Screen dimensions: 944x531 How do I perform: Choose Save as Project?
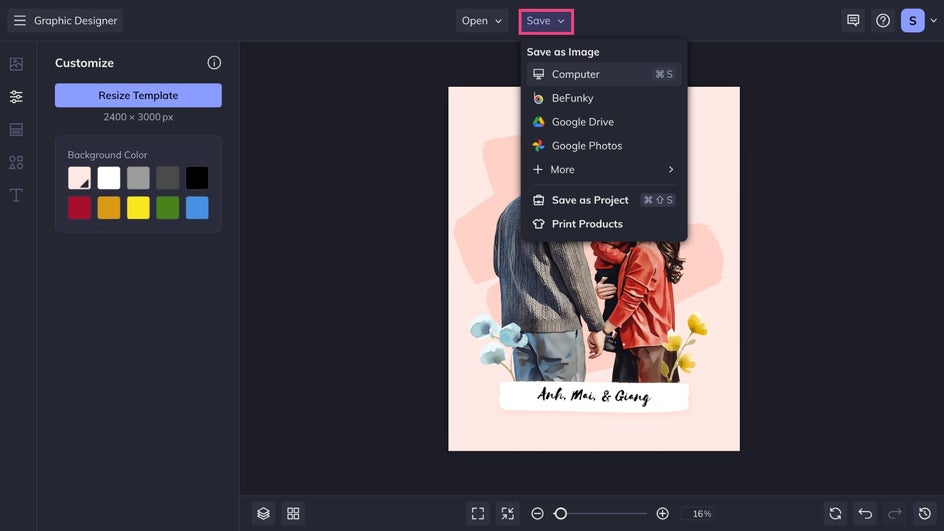coord(603,200)
